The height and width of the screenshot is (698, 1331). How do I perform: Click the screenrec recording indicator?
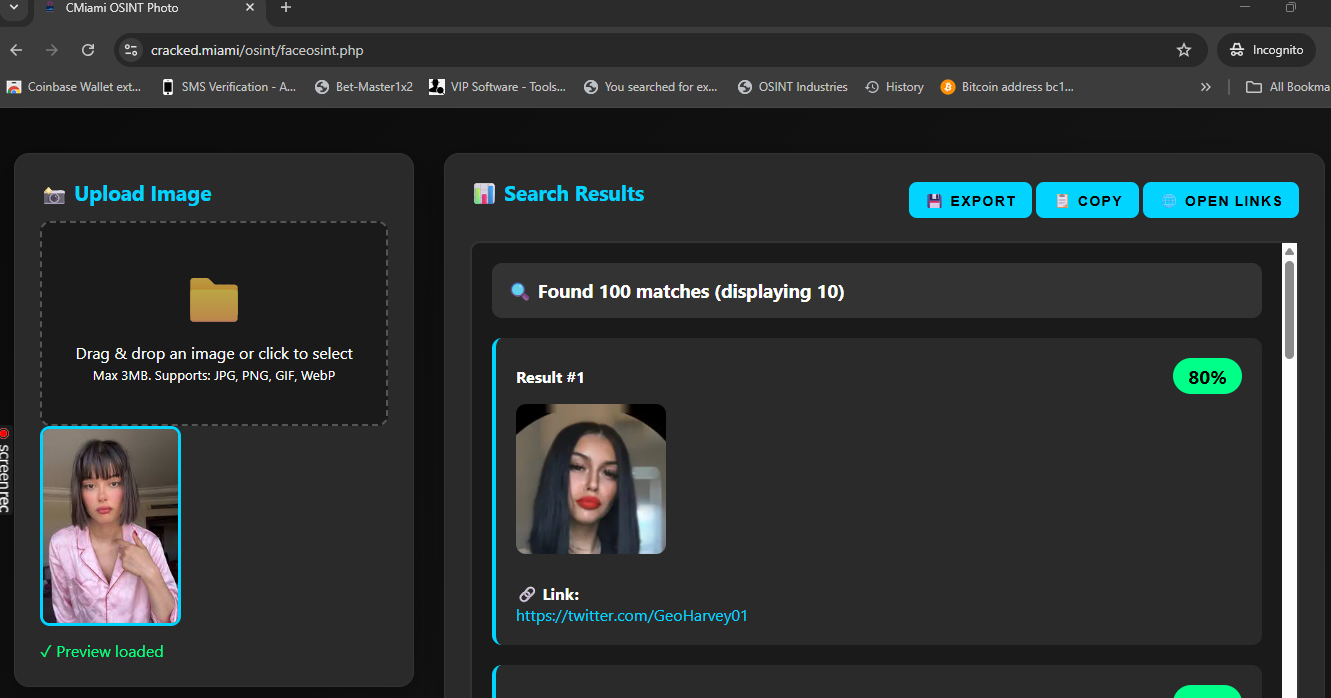point(4,470)
